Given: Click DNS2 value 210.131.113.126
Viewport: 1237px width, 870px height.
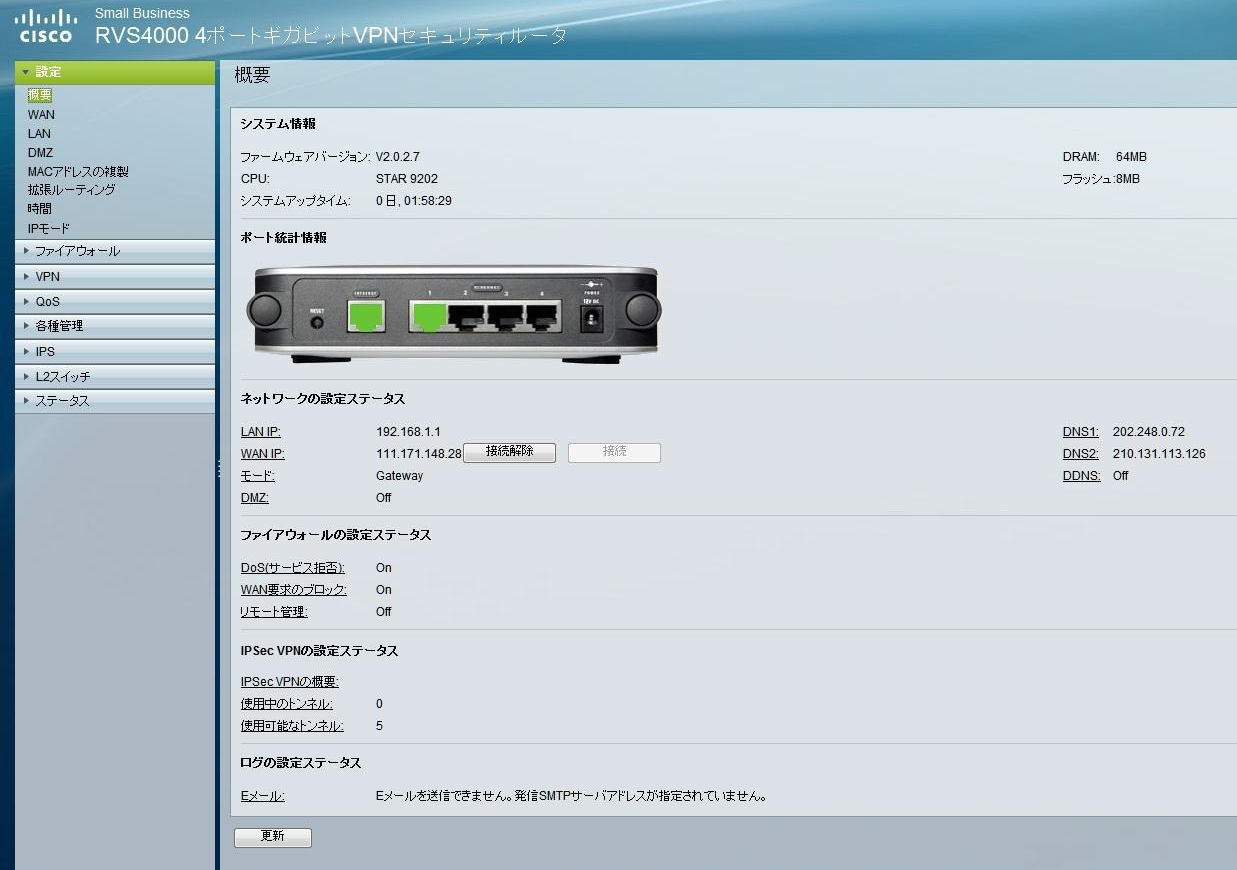Looking at the screenshot, I should tap(1159, 454).
